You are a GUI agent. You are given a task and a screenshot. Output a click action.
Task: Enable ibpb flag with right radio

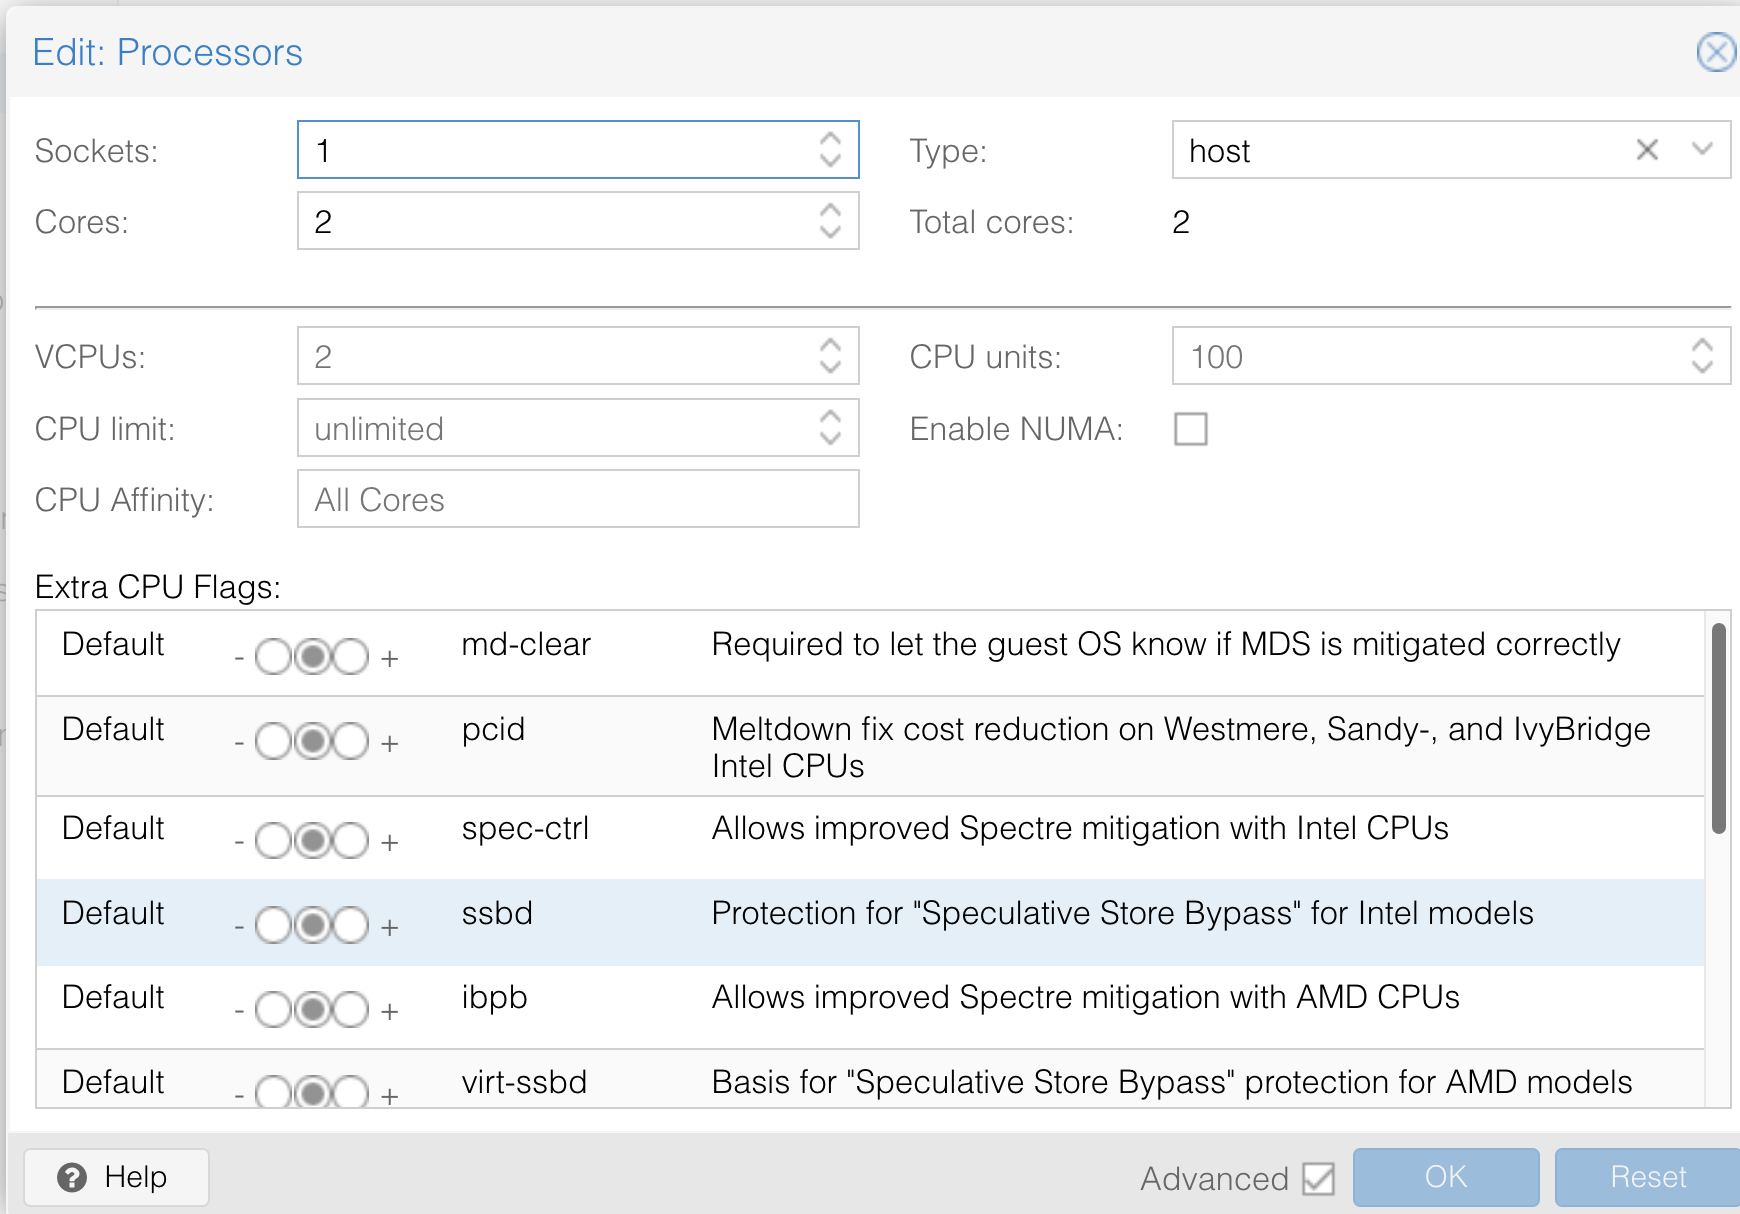pos(351,1010)
